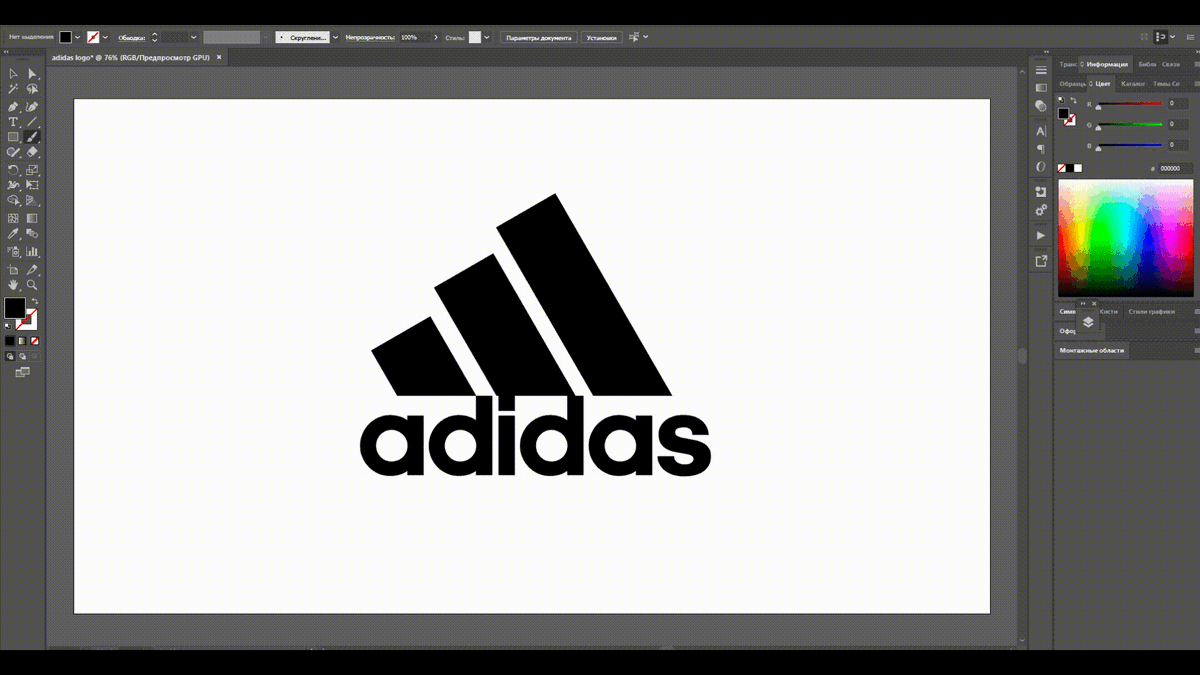Expand opacity value arrow

[x=434, y=37]
